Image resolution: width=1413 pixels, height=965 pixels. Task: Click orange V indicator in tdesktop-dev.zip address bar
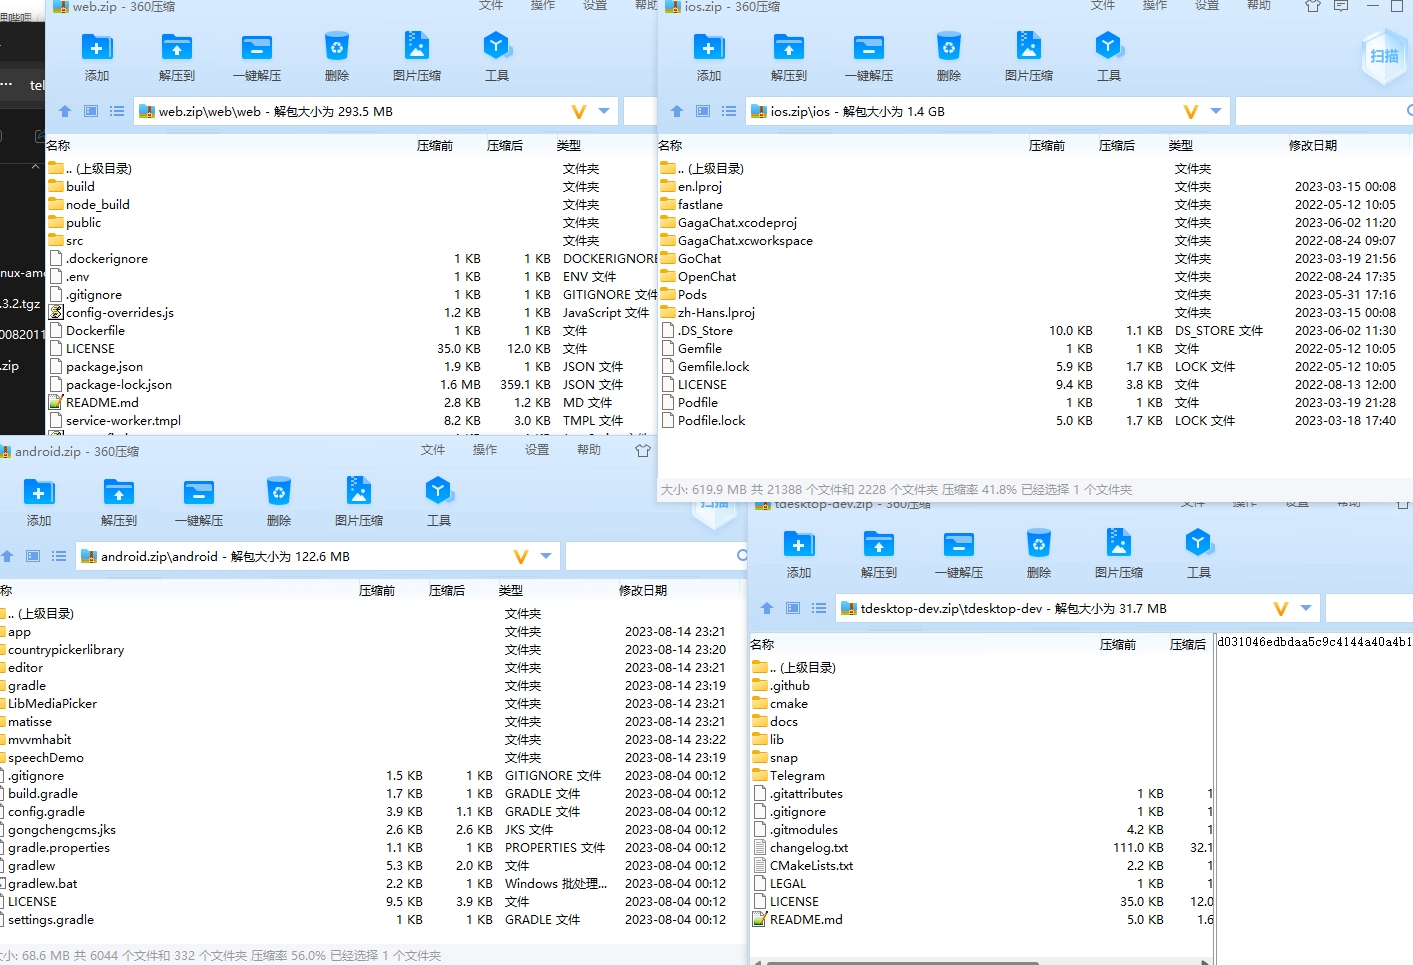coord(1280,608)
